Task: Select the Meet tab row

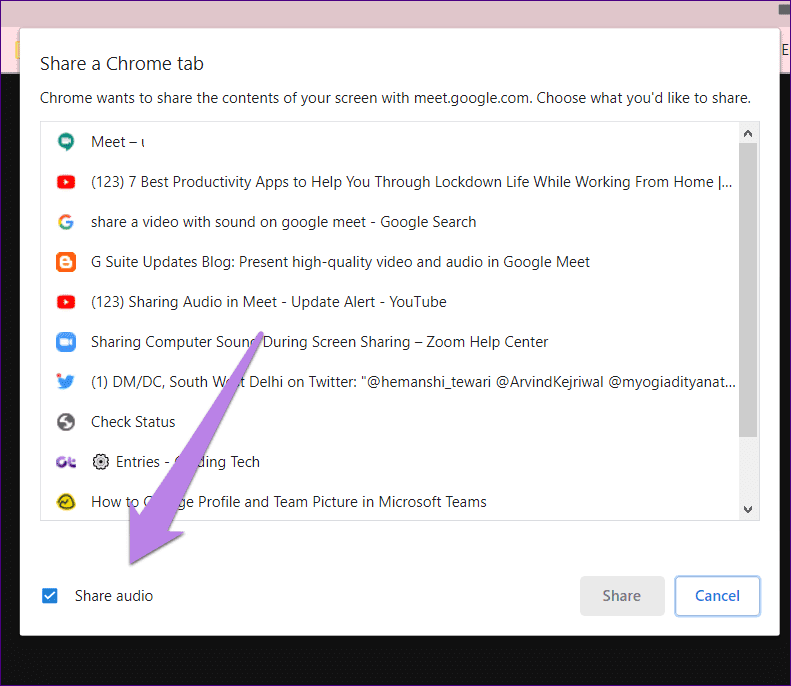Action: click(x=389, y=142)
